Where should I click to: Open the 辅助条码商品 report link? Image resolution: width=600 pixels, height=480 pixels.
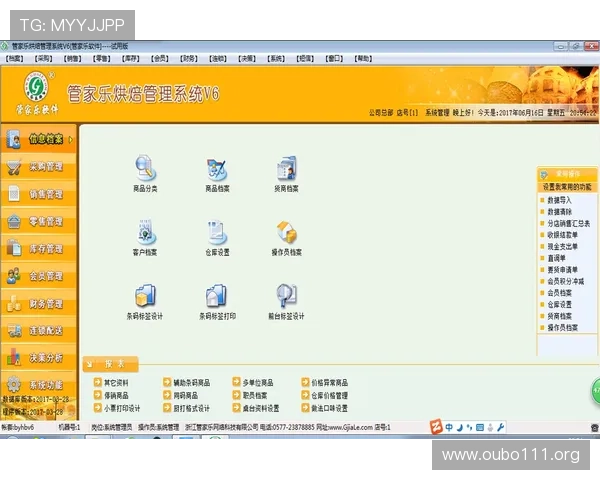(x=191, y=382)
